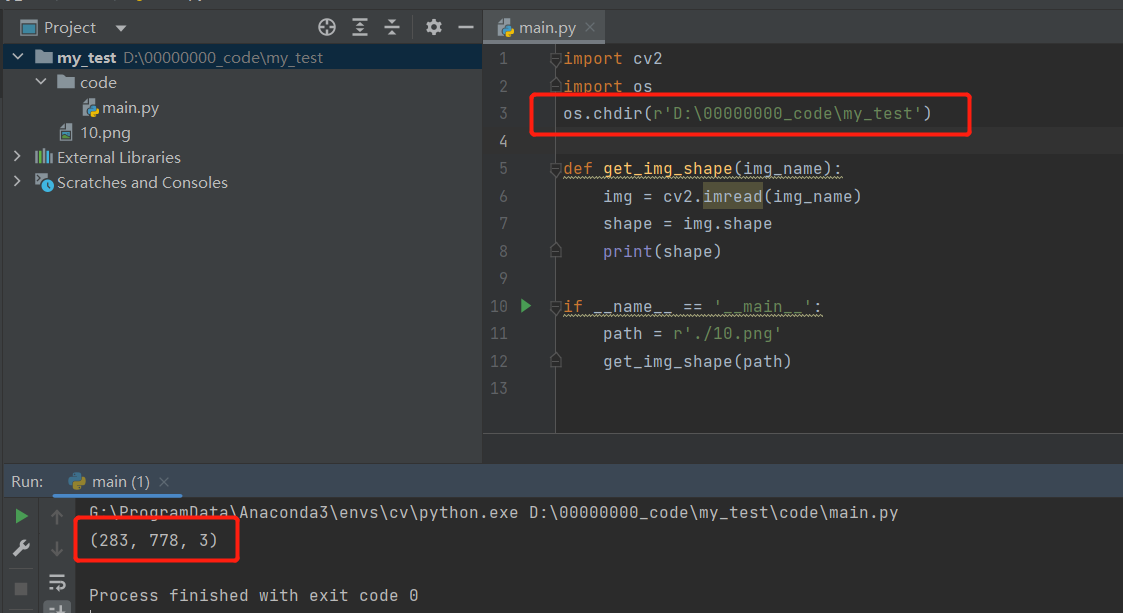Image resolution: width=1123 pixels, height=613 pixels.
Task: Expand External Libraries node
Action: click(17, 157)
